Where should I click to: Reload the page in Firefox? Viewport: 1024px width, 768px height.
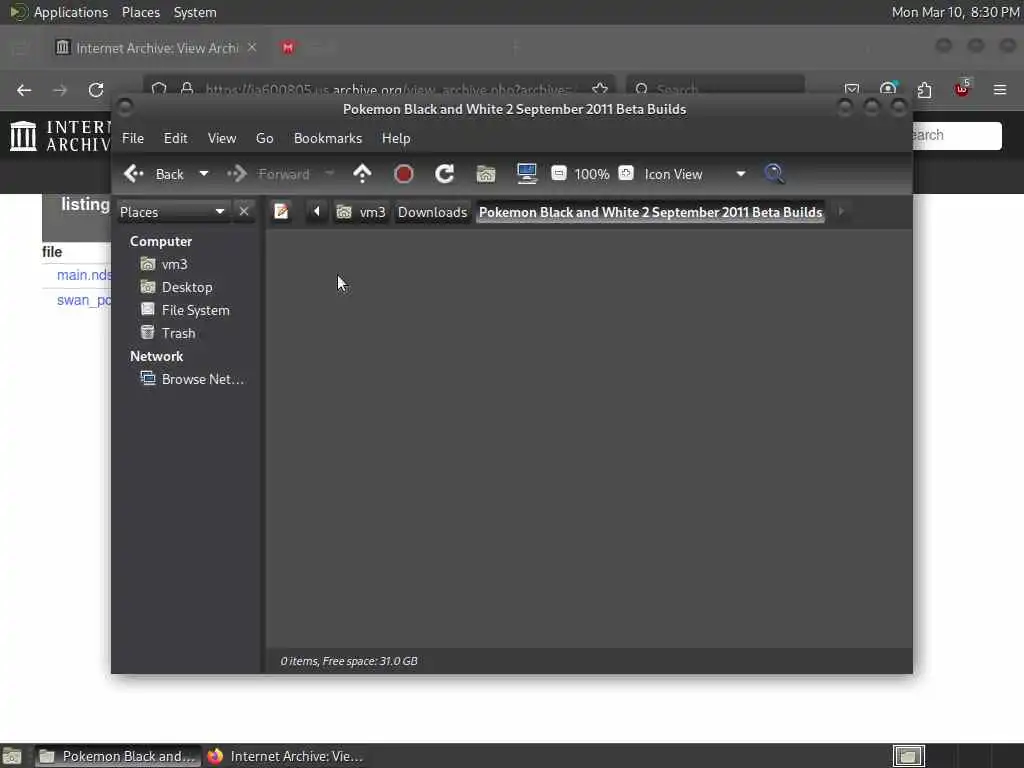[96, 90]
